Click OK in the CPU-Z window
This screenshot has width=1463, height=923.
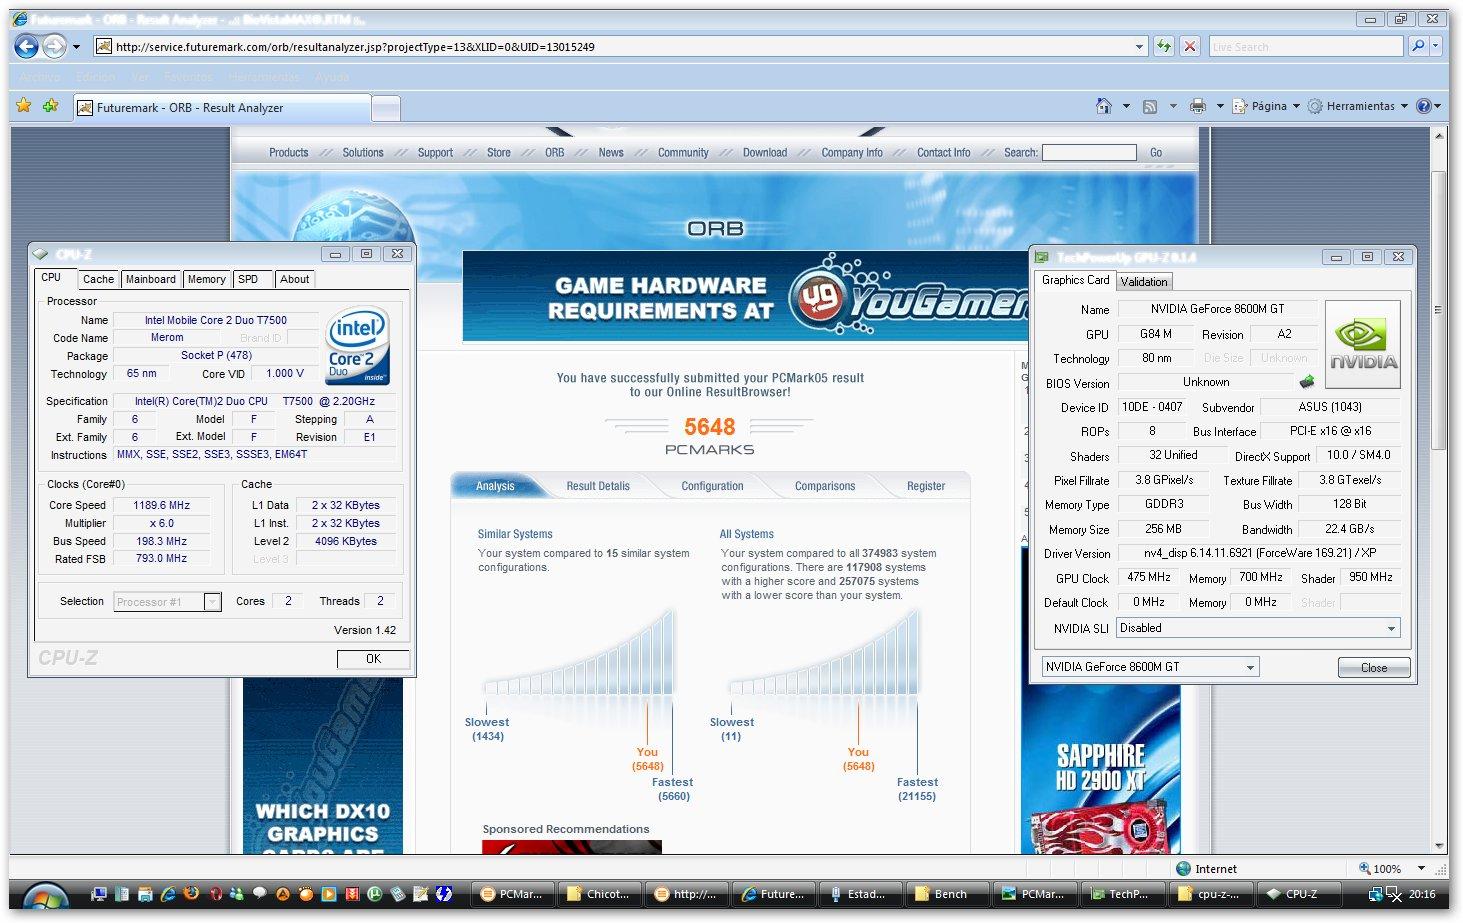[373, 659]
